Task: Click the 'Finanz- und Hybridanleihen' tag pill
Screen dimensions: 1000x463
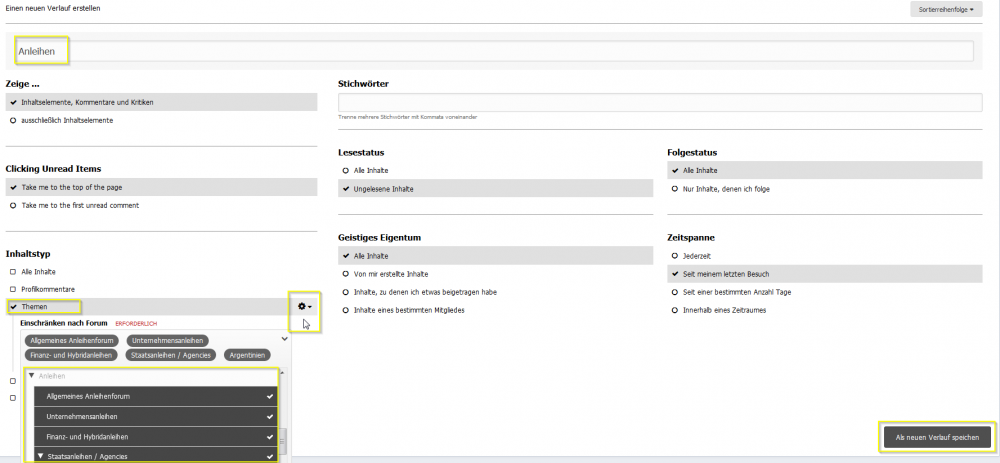Action: pyautogui.click(x=71, y=355)
